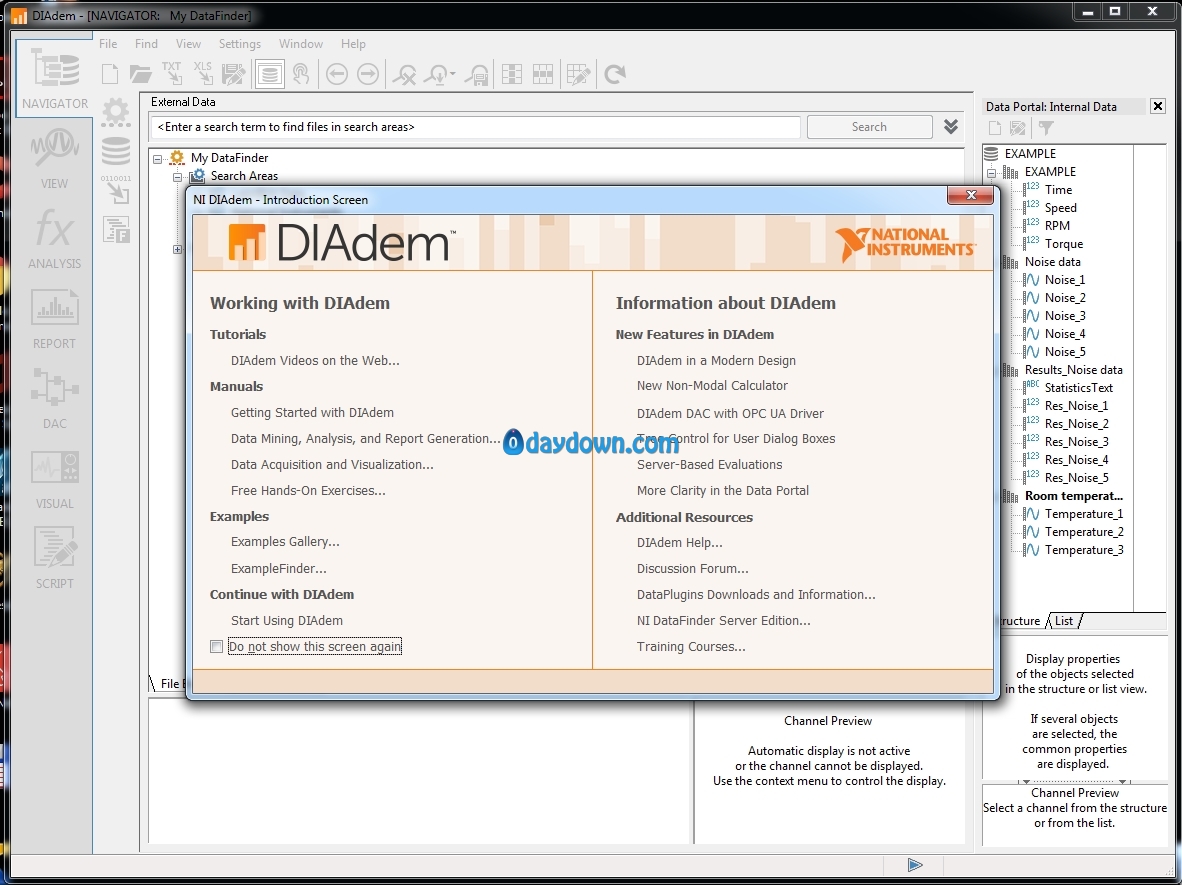The width and height of the screenshot is (1182, 885).
Task: Select the Room temperat... group
Action: click(x=1073, y=496)
